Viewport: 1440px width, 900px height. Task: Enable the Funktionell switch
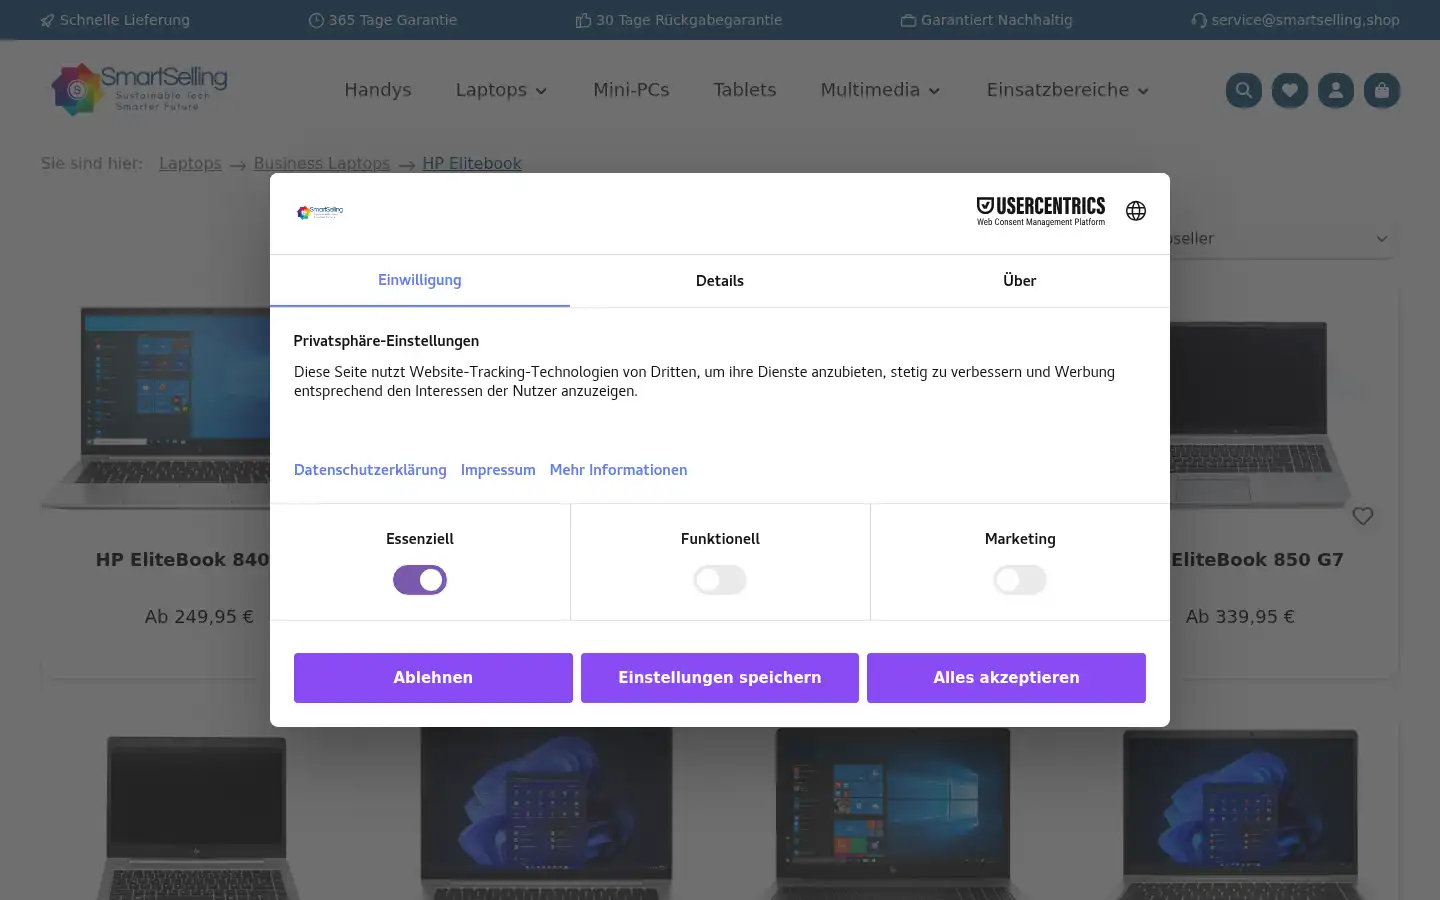[x=720, y=580]
